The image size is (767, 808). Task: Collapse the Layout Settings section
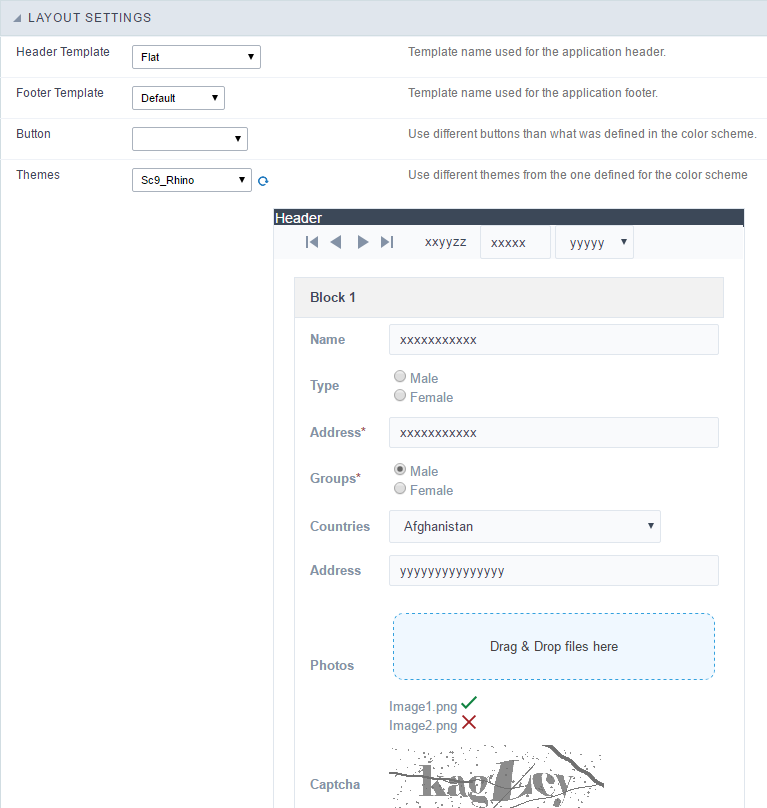(x=17, y=18)
